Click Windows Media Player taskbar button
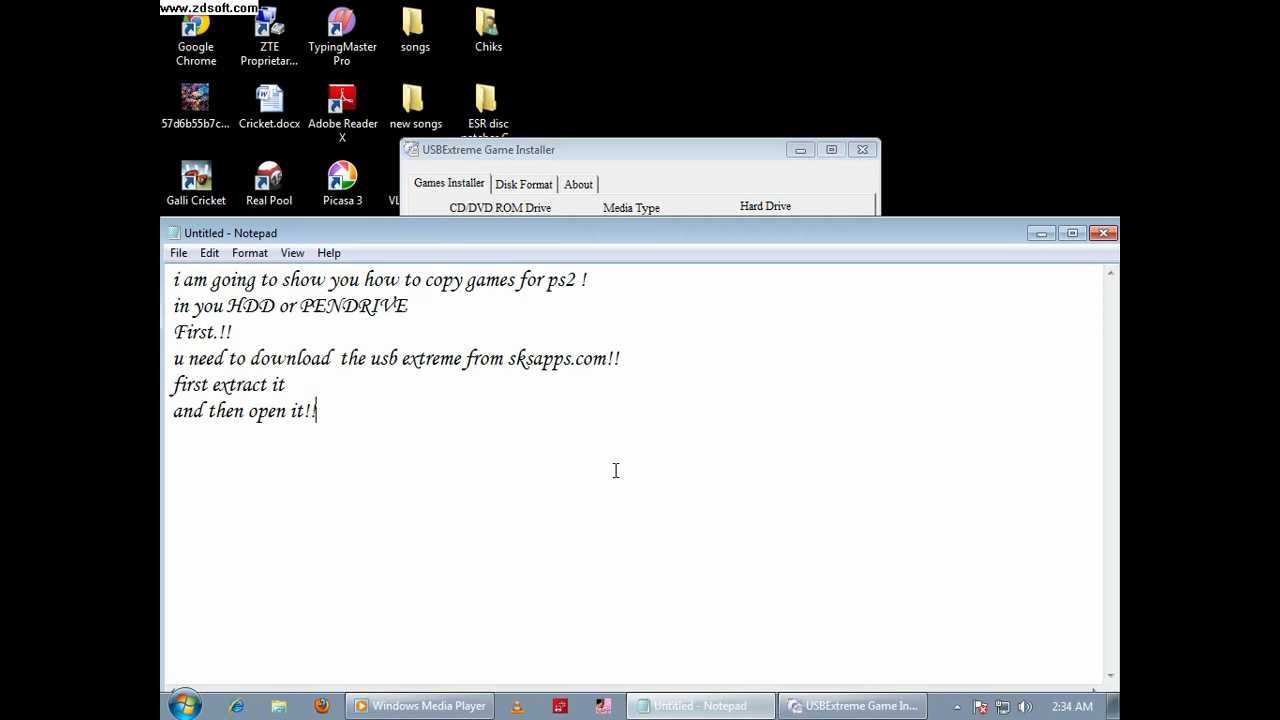The height and width of the screenshot is (720, 1280). tap(420, 706)
